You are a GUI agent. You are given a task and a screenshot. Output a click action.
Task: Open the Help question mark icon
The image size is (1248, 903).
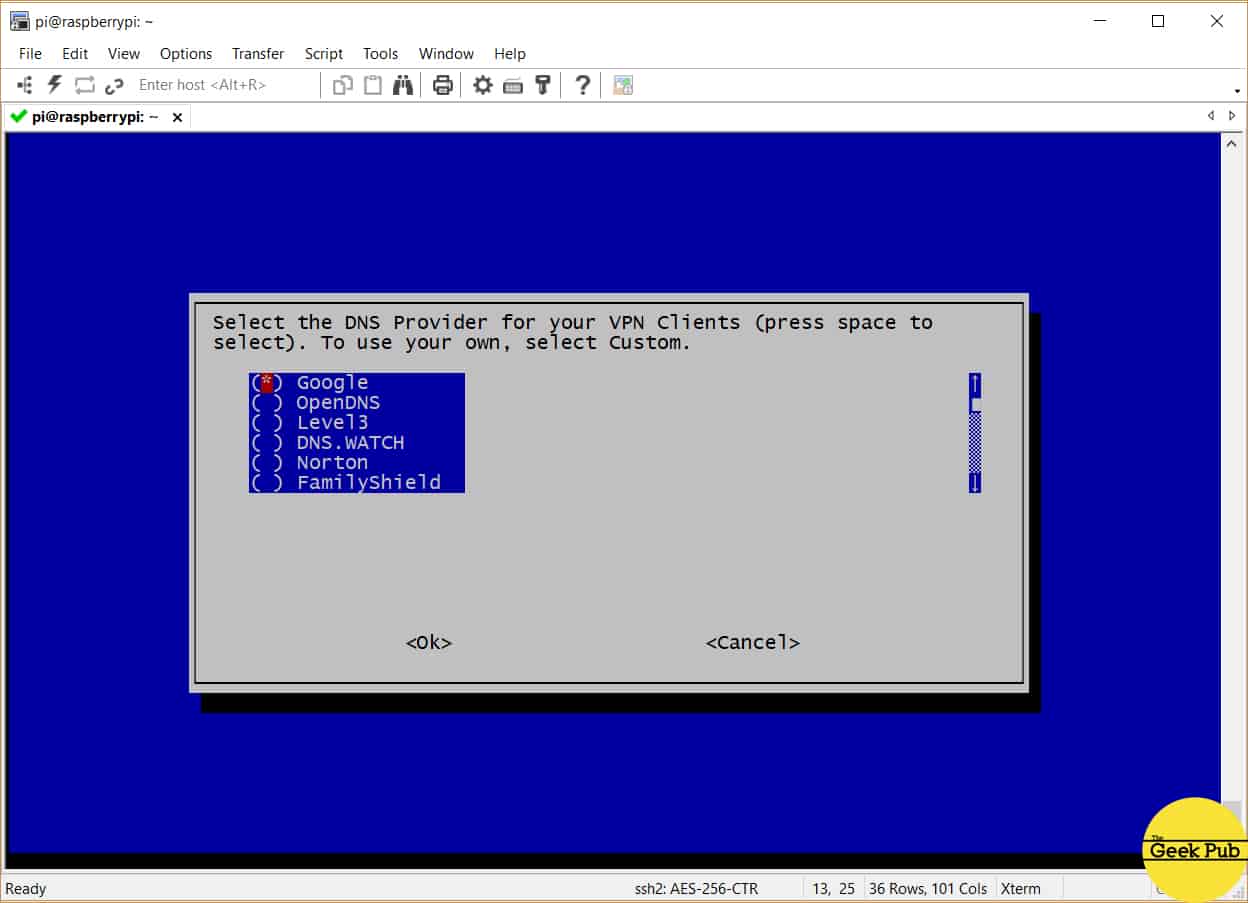point(583,85)
